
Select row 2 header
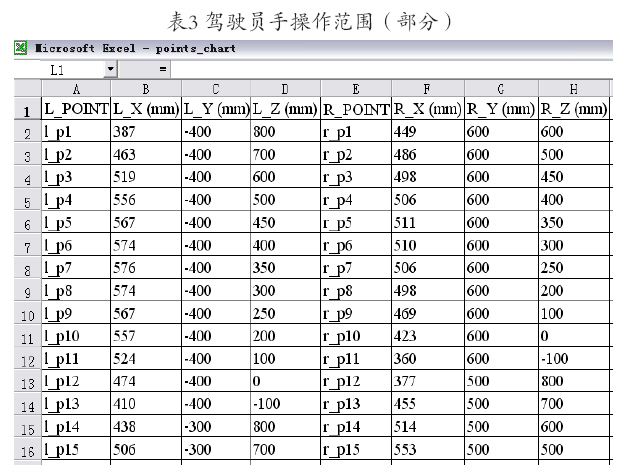coord(28,131)
